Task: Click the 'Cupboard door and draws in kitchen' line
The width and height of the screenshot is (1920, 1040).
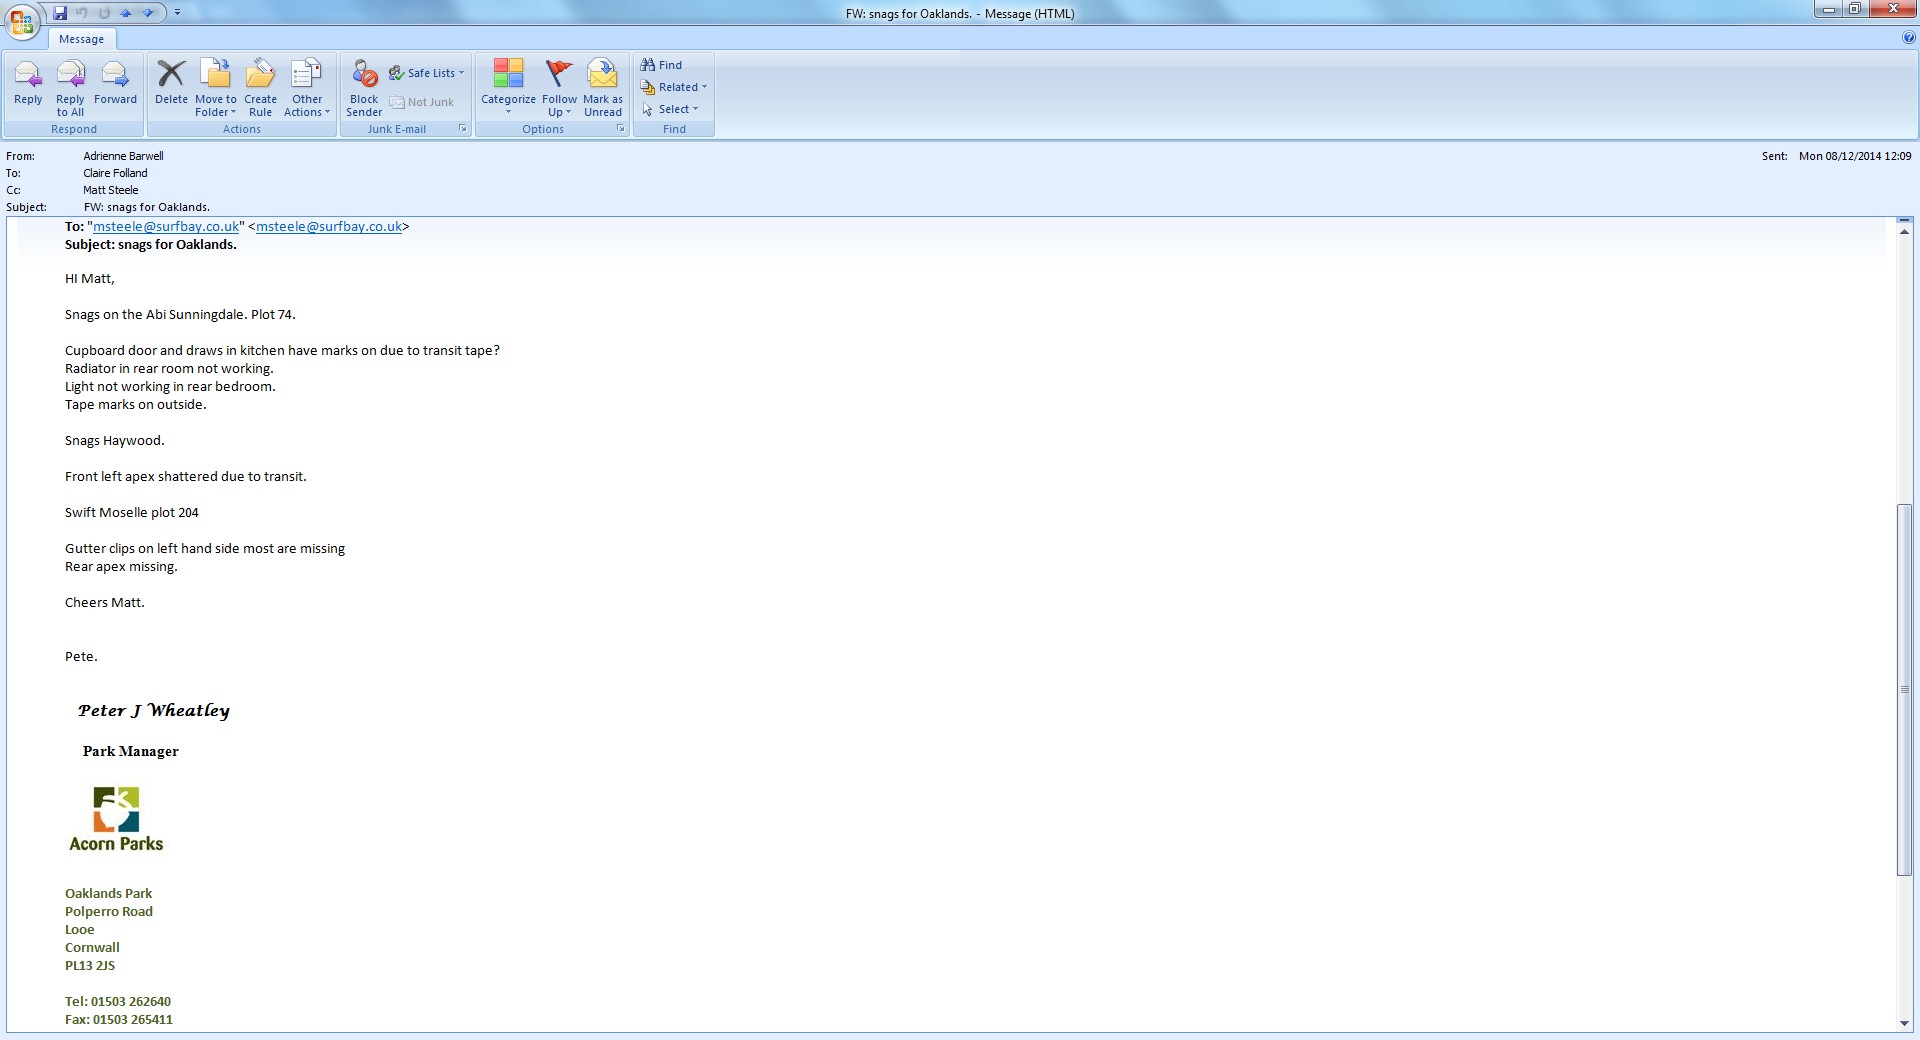Action: [282, 351]
